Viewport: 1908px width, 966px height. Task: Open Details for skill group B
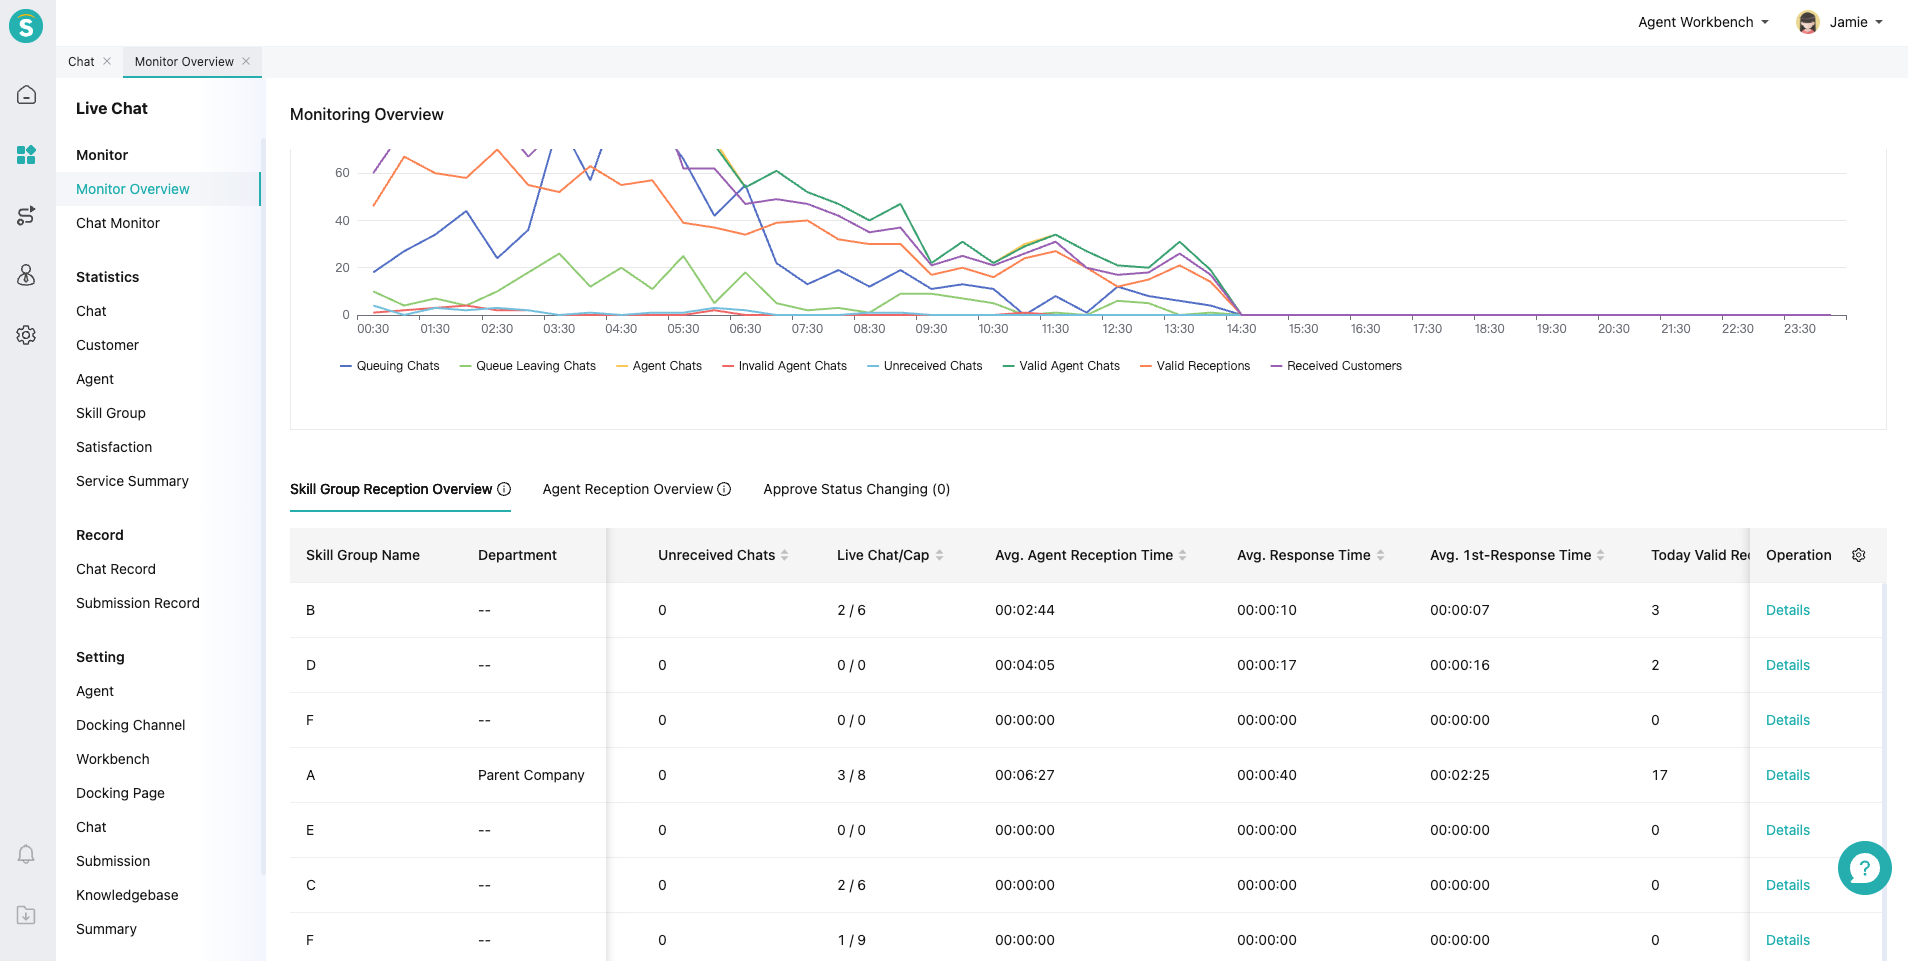click(x=1788, y=610)
